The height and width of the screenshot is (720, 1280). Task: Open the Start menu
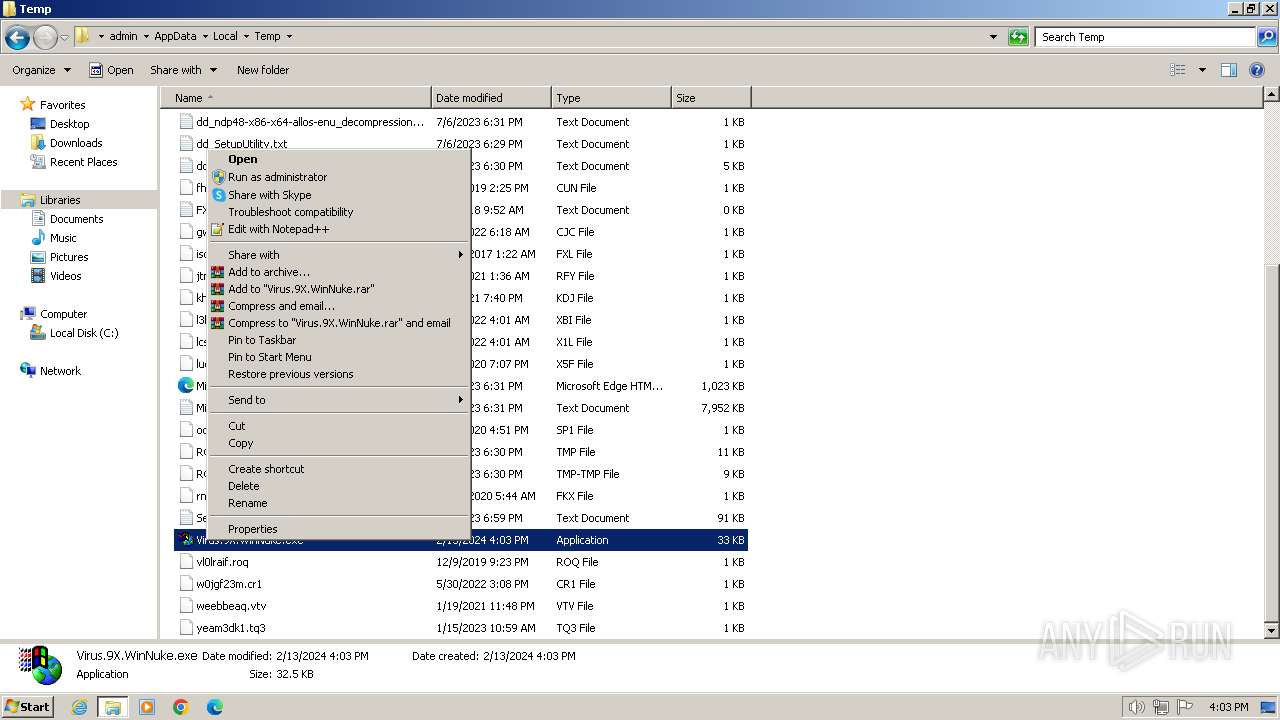(28, 707)
